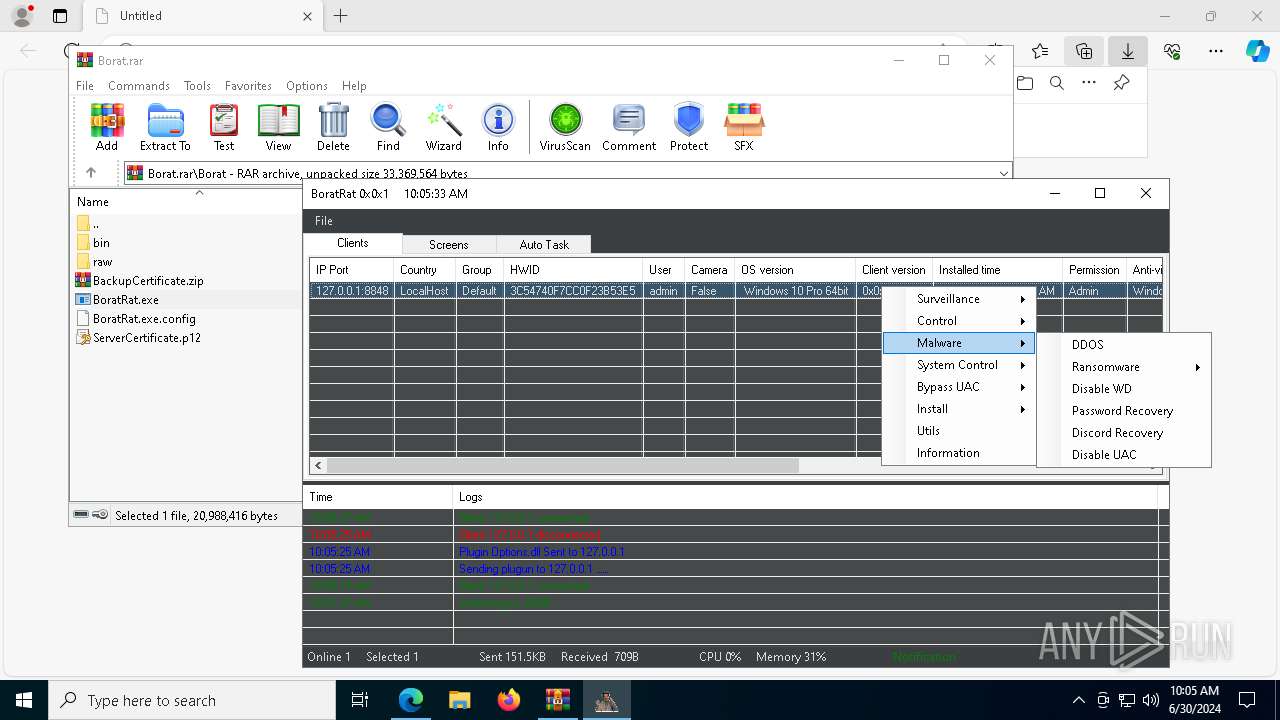Click the Delete trash icon
Screen dimensions: 1280x720
pyautogui.click(x=333, y=127)
